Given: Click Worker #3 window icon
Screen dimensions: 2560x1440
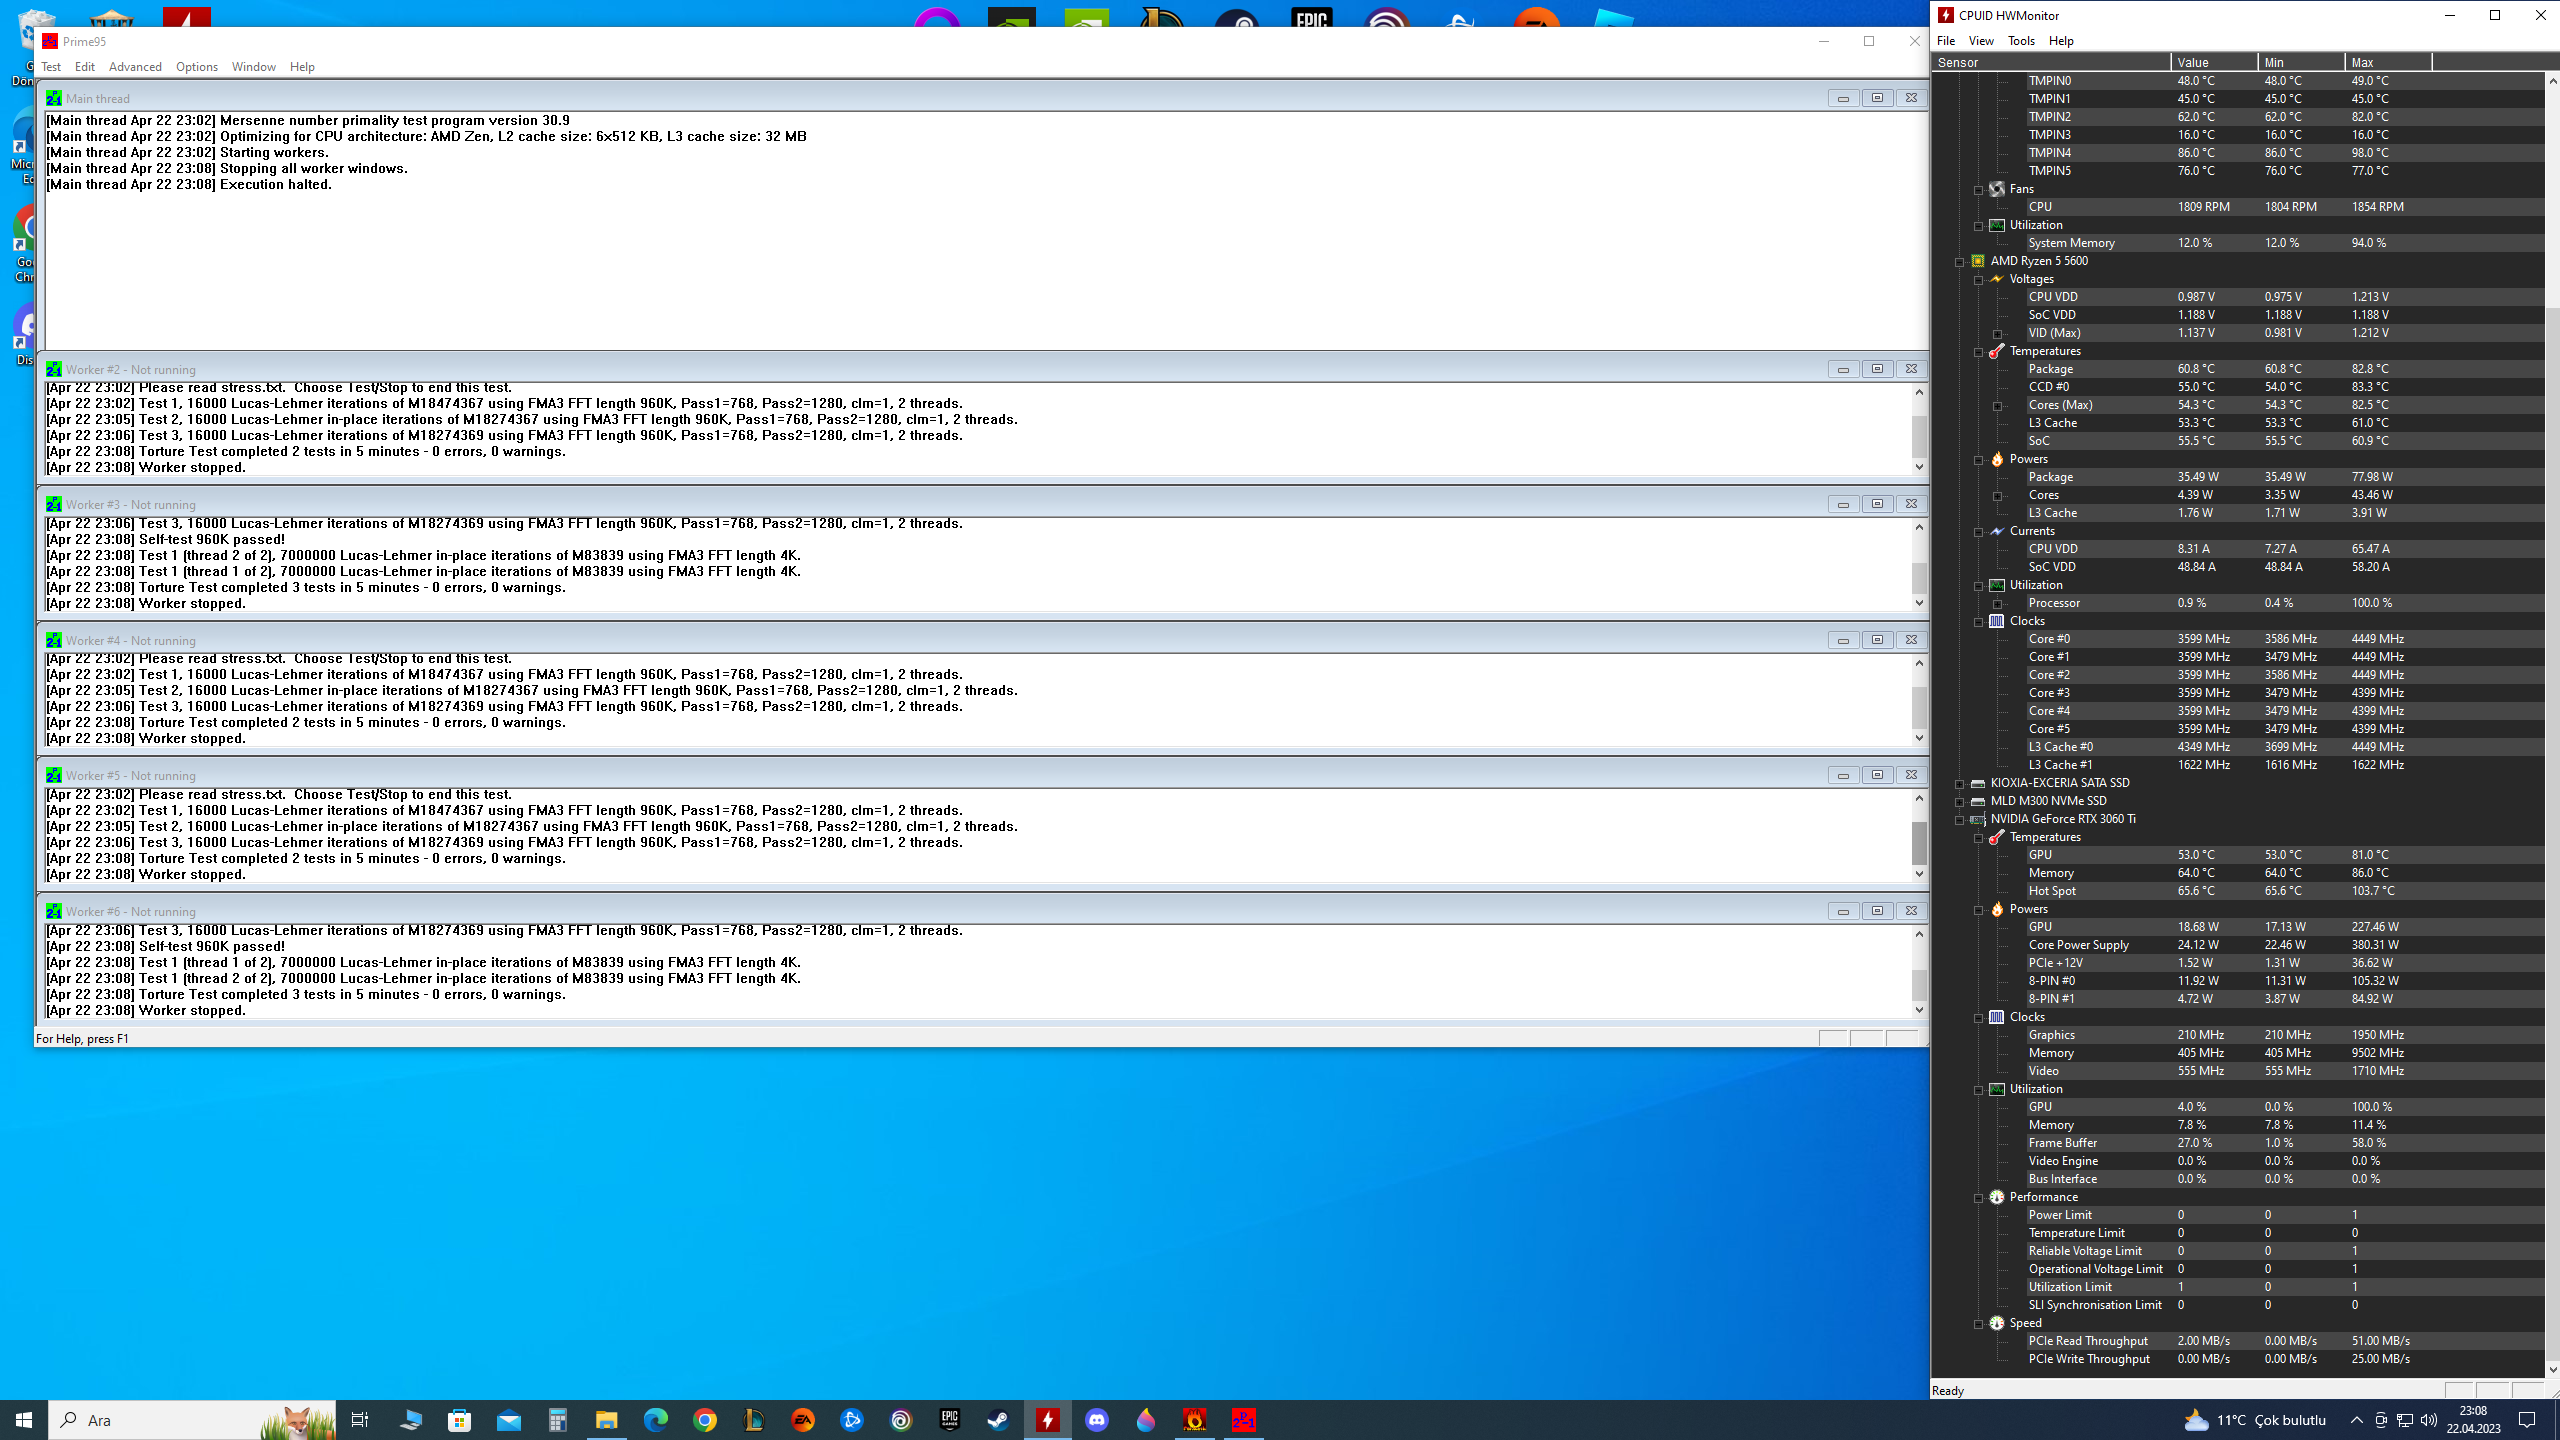Looking at the screenshot, I should 54,504.
